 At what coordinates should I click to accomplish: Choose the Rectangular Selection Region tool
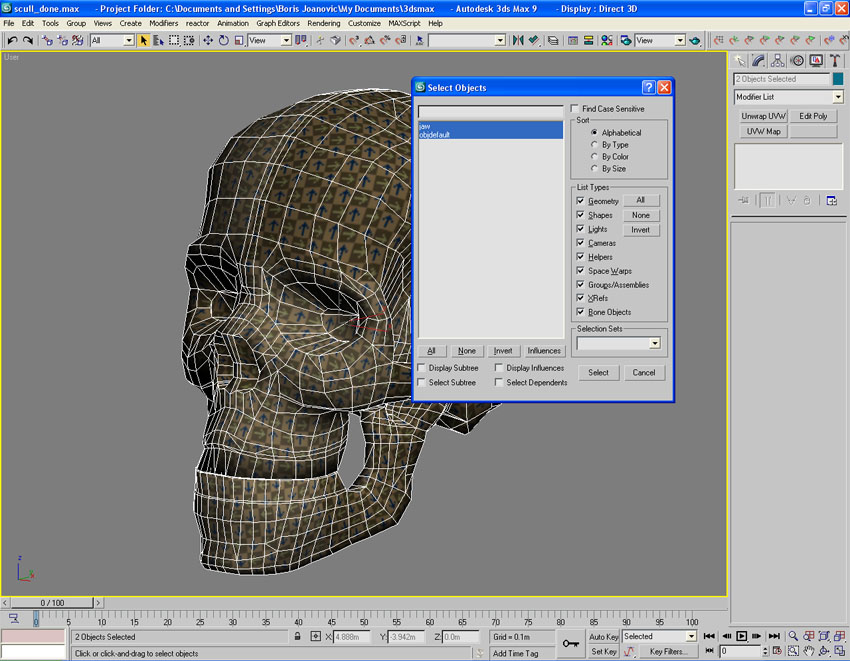click(x=173, y=40)
